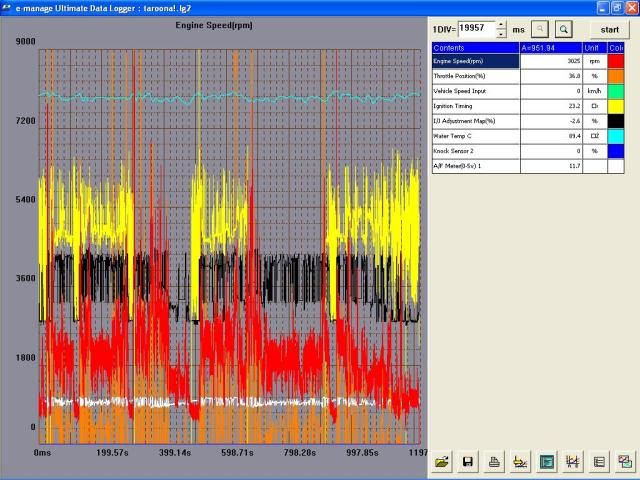Click the Col column header
Screen dimensions: 640x480
(616, 48)
